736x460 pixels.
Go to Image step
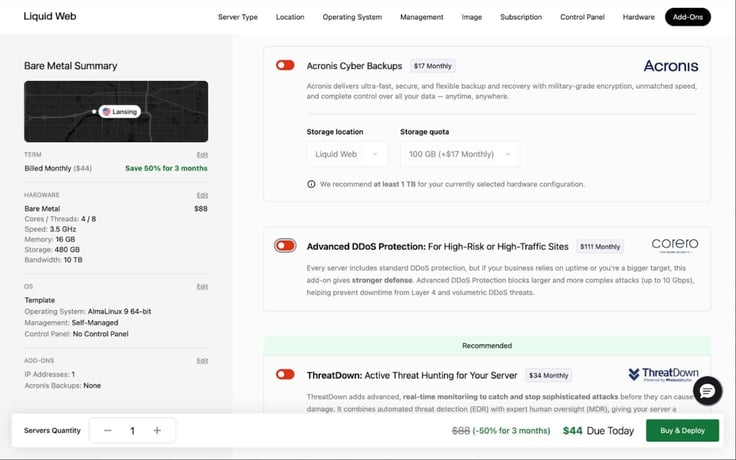[472, 17]
